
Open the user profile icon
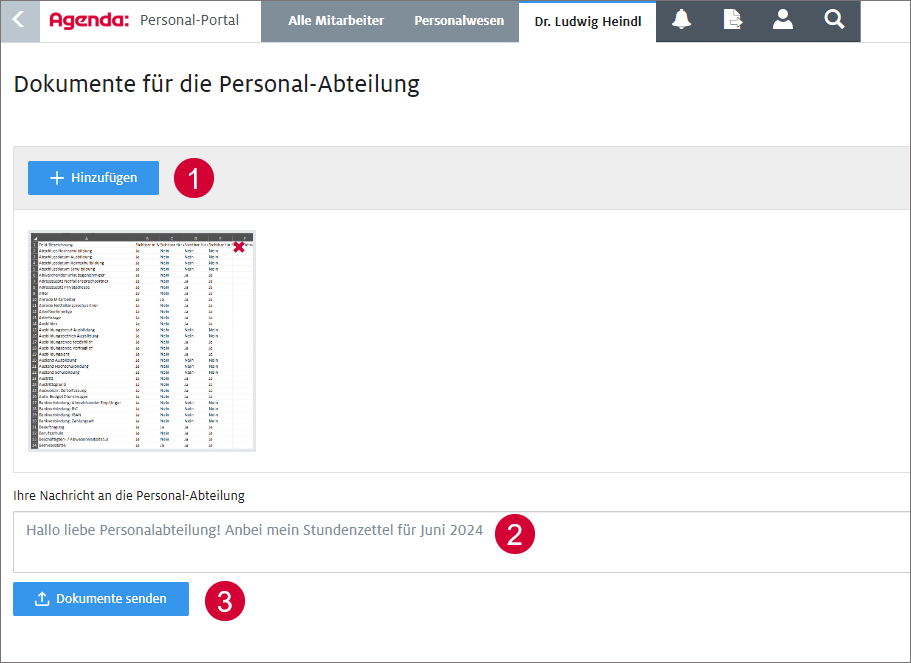(x=783, y=20)
